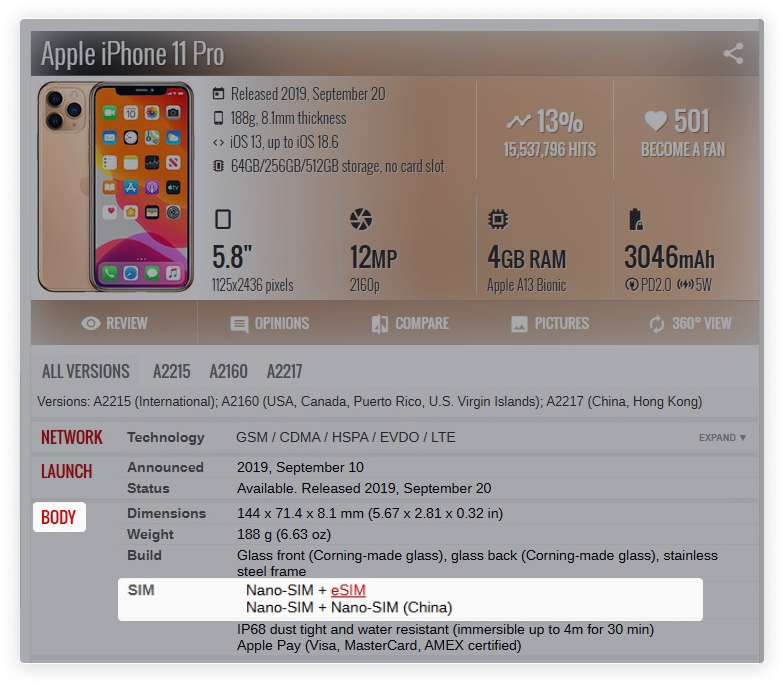Select the ALL VERSIONS tab

click(x=86, y=372)
